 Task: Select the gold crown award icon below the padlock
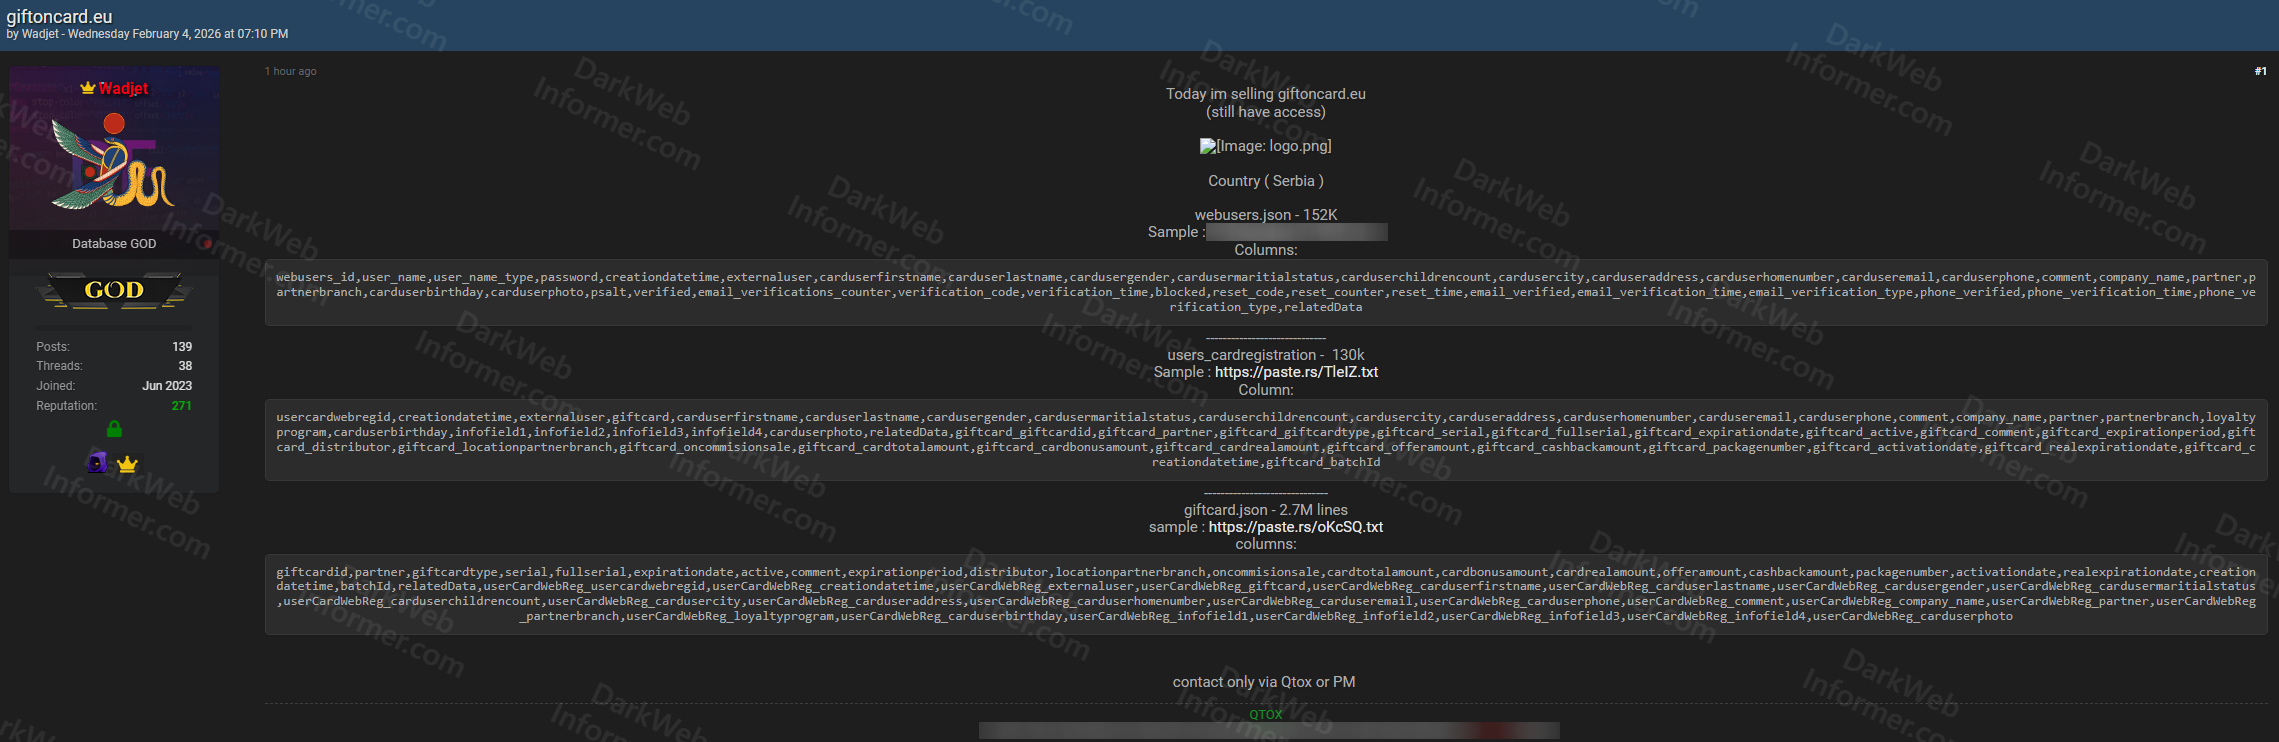[x=127, y=464]
